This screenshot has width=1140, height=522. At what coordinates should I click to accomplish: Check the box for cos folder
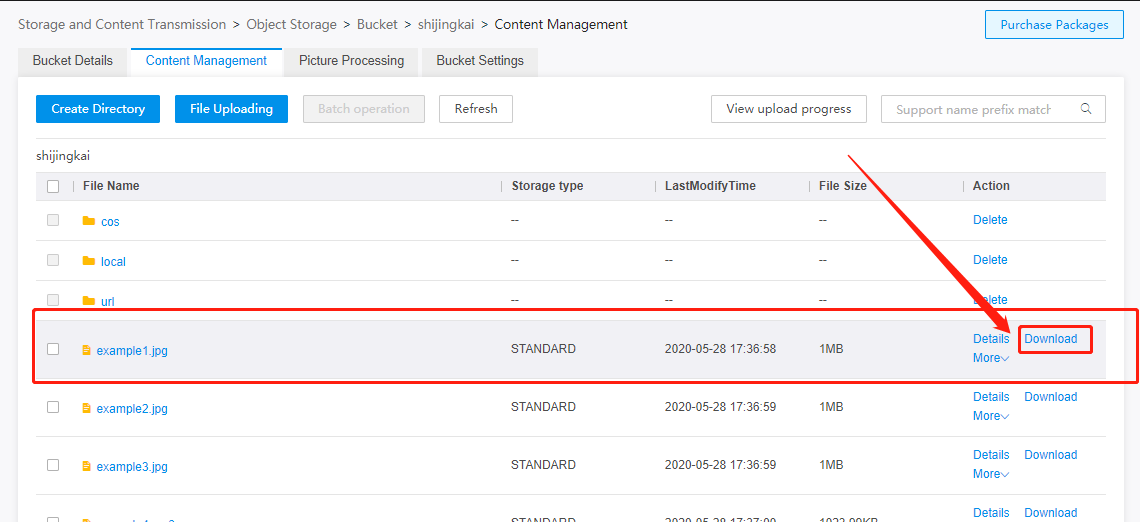[53, 220]
